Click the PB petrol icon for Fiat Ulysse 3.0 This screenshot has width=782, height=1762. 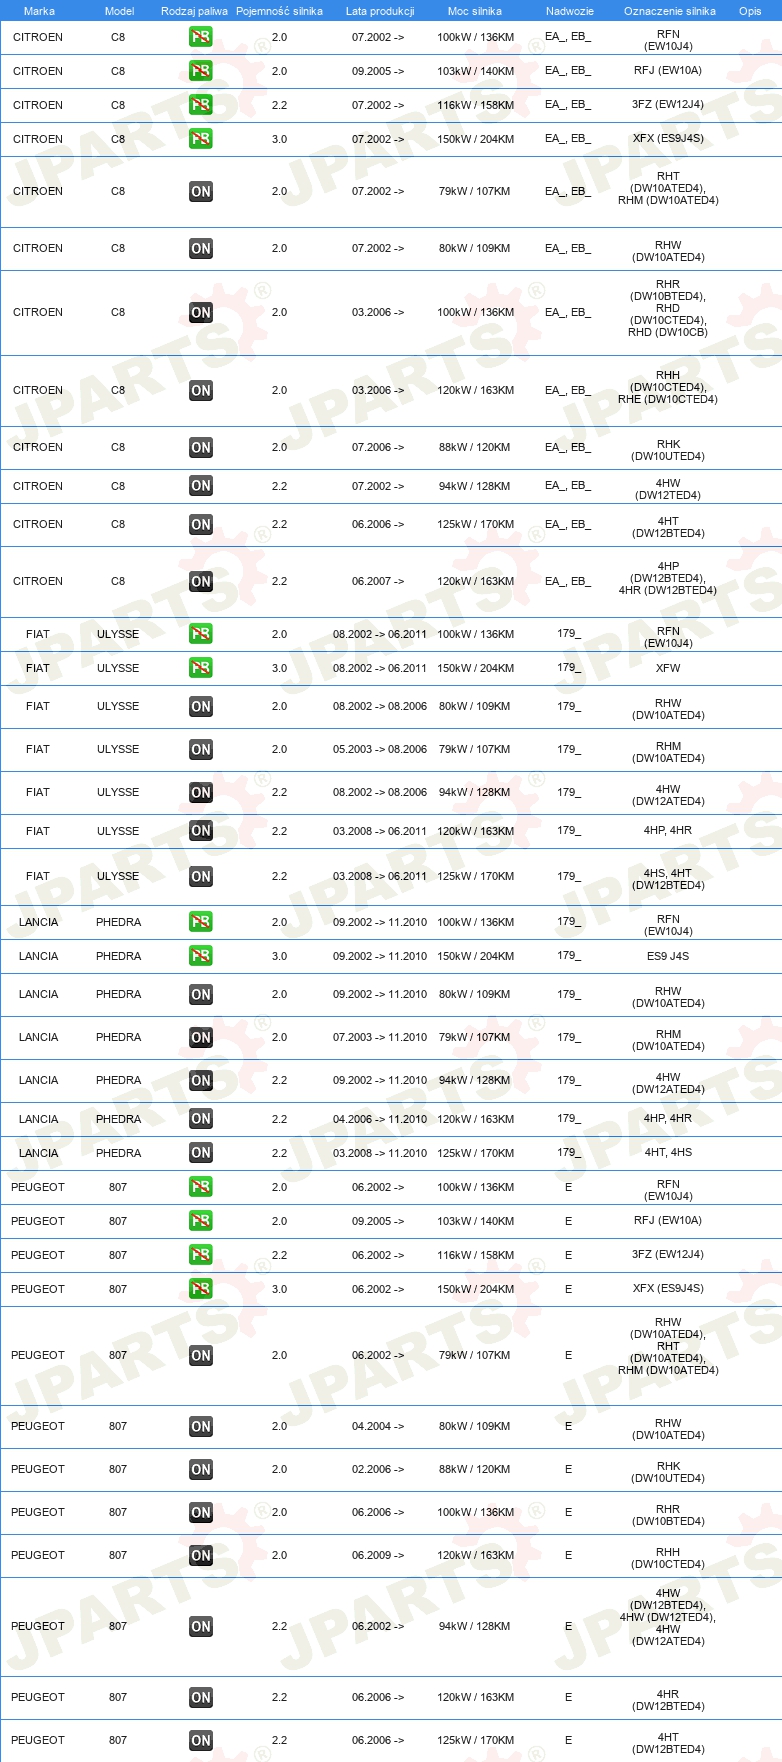click(201, 668)
